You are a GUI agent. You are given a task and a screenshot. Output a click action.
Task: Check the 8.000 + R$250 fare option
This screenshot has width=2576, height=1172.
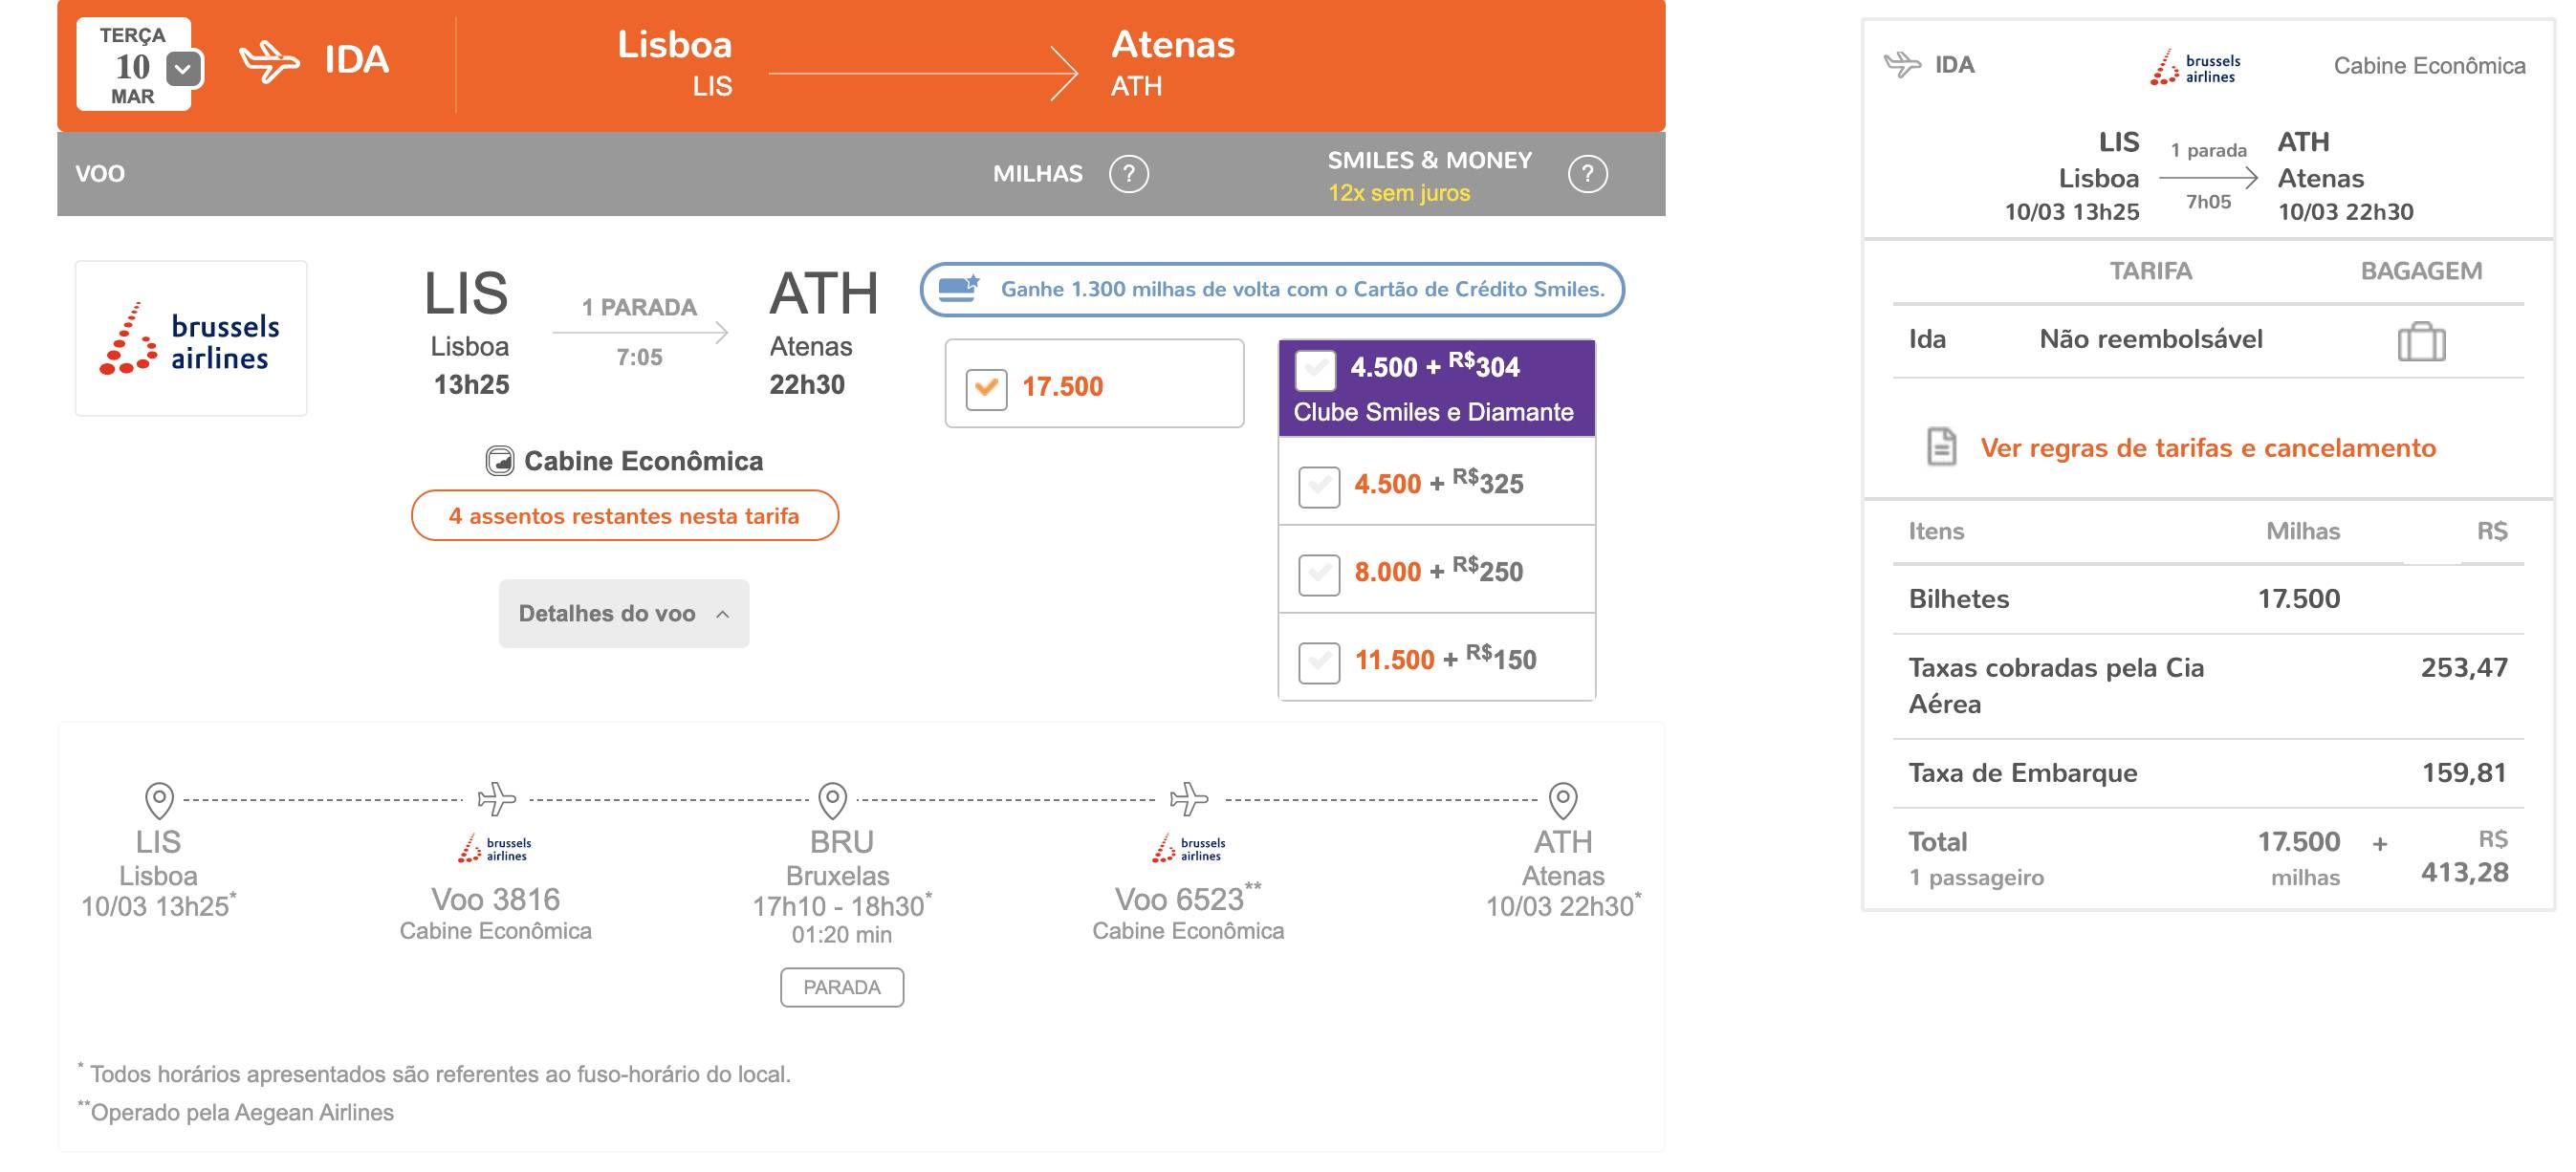[1319, 574]
